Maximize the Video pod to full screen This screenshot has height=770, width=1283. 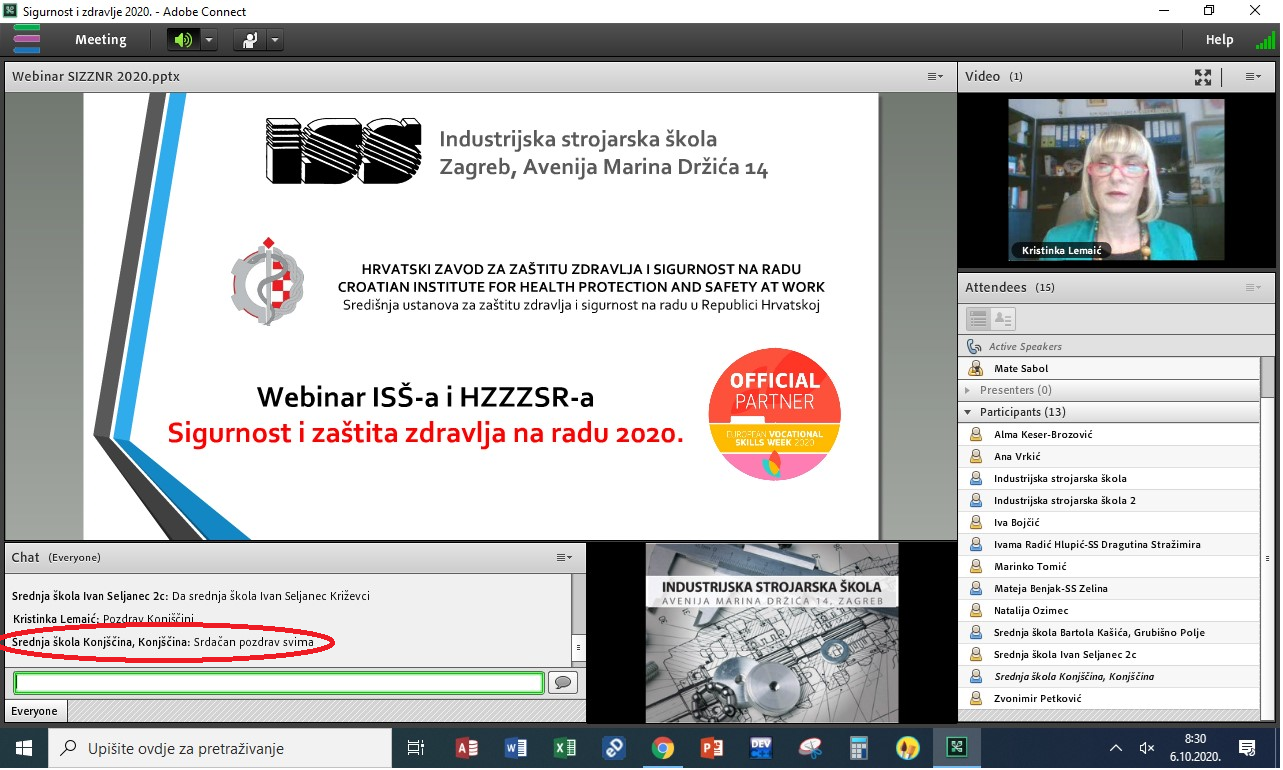1203,76
